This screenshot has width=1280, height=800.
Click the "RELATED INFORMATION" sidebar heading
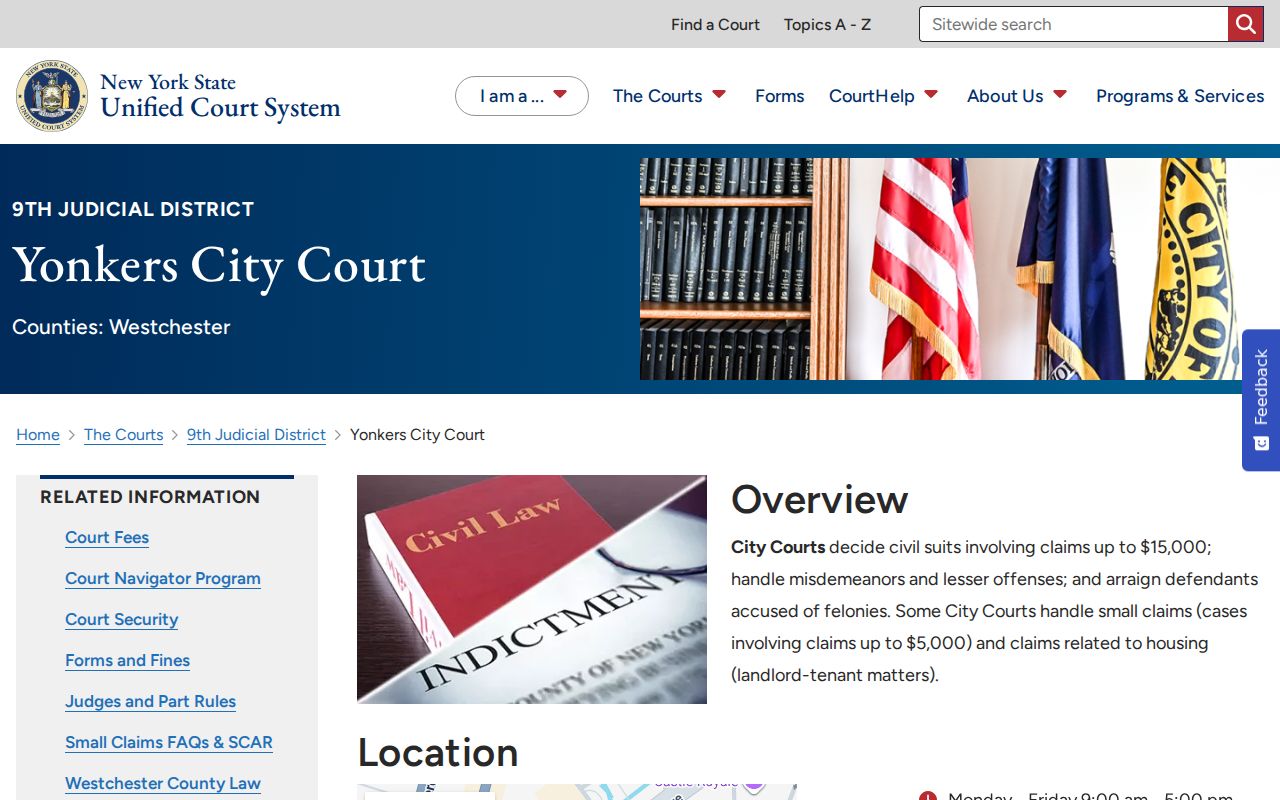150,497
